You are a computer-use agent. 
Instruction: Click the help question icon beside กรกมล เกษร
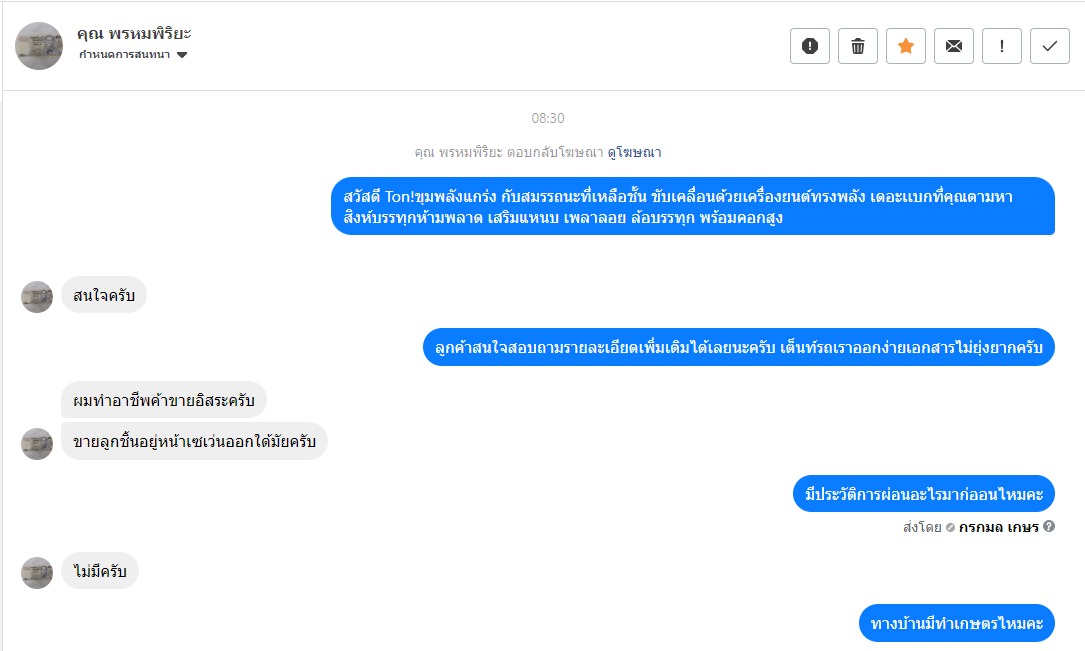coord(1049,526)
